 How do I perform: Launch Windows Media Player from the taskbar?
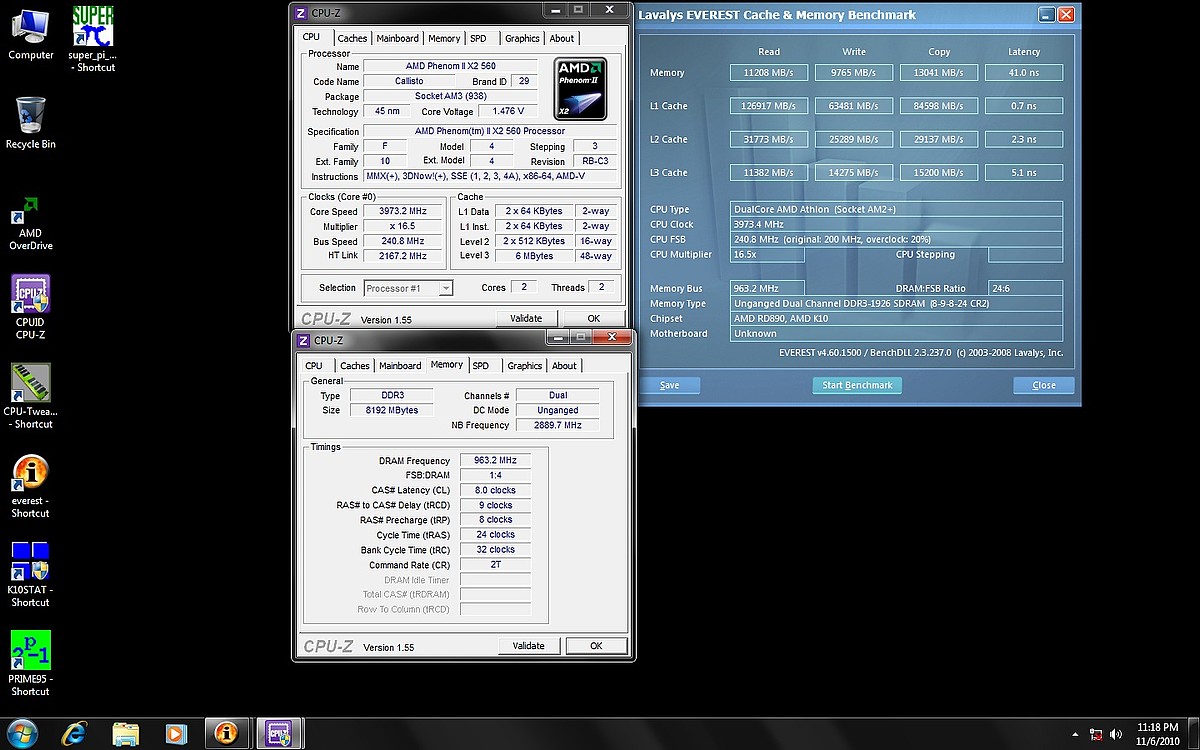(x=176, y=733)
